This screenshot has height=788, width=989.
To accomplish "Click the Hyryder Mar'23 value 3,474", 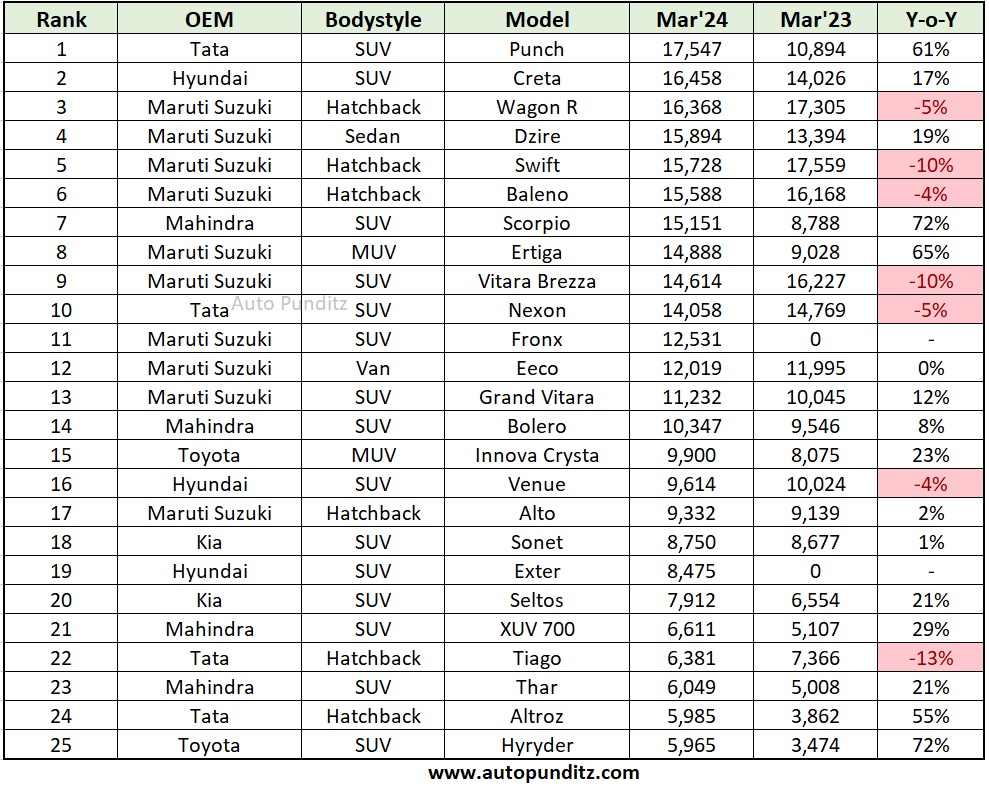I will [x=816, y=745].
